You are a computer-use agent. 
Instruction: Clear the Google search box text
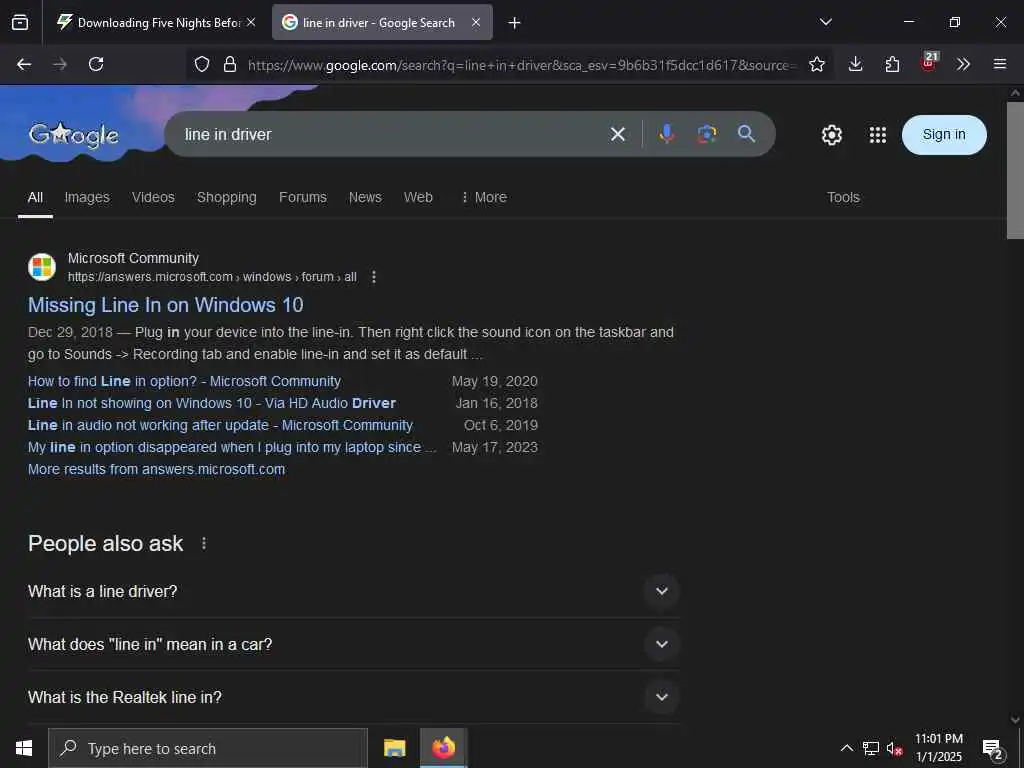(x=618, y=135)
